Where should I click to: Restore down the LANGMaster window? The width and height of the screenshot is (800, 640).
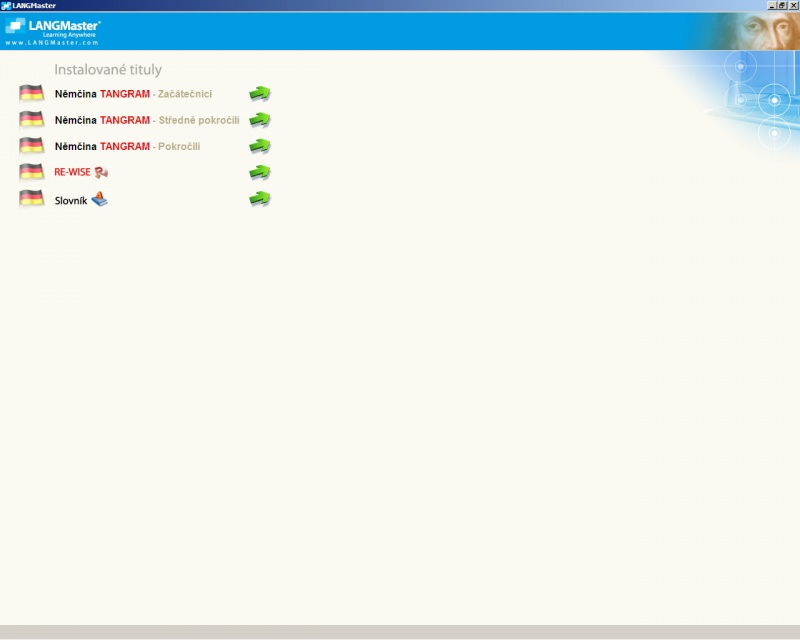[781, 6]
